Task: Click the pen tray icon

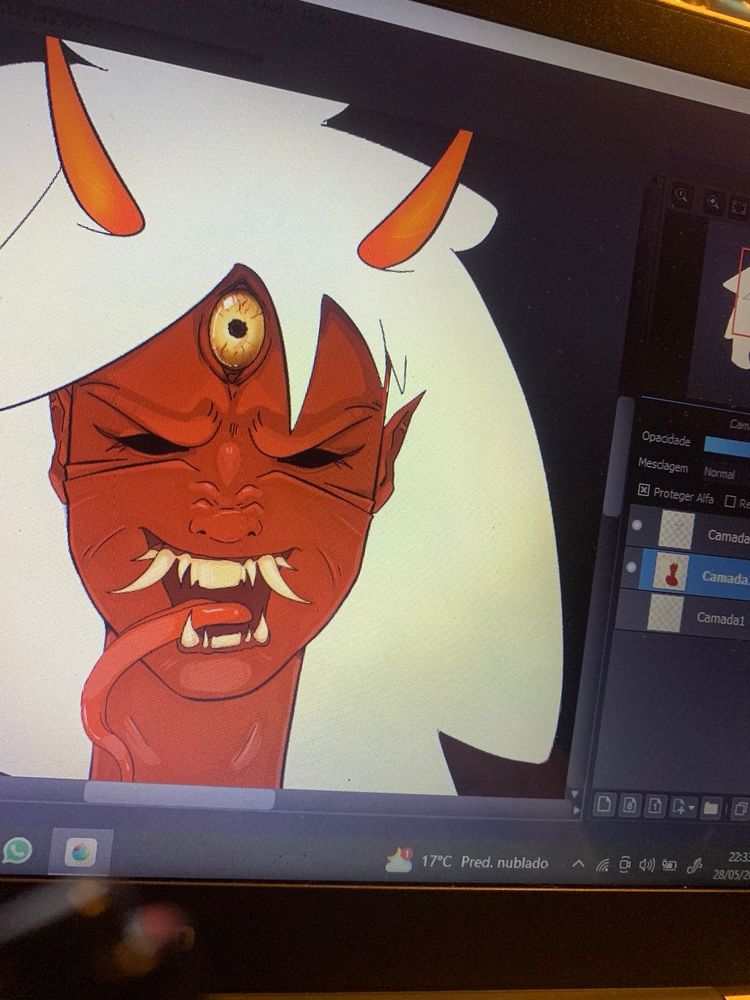Action: (x=694, y=865)
